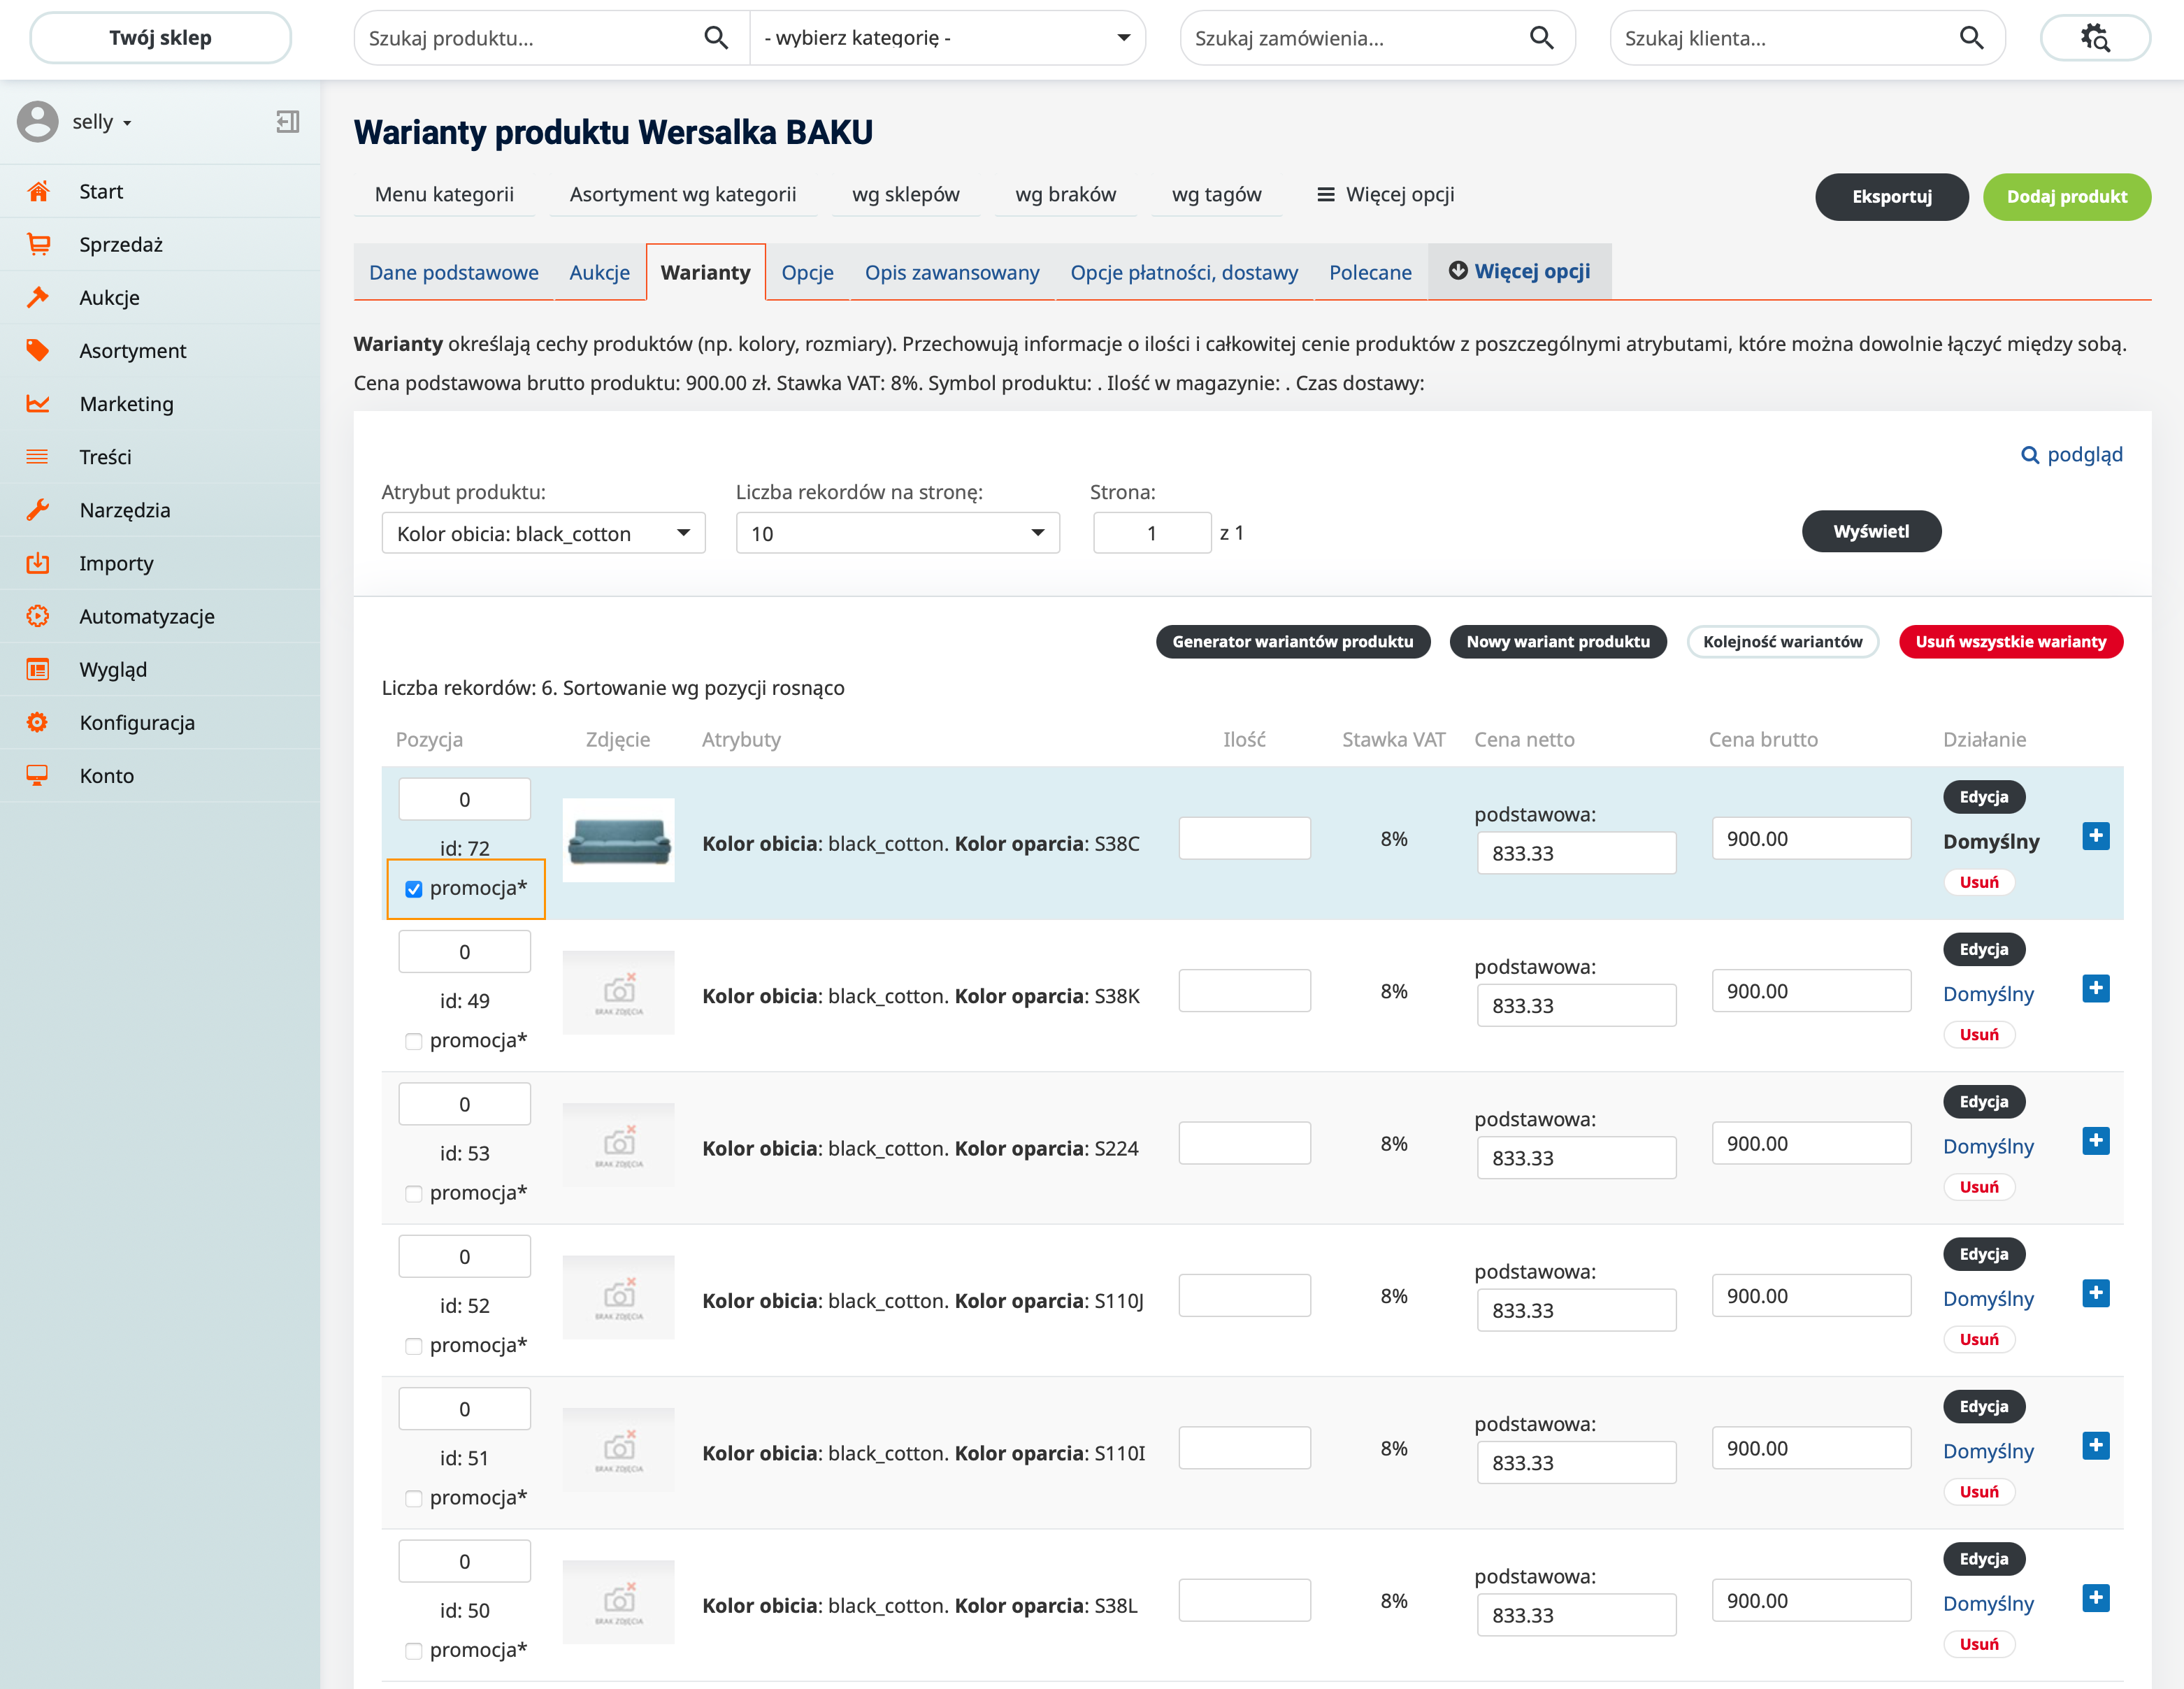Click the Automatyzacje icon
The width and height of the screenshot is (2184, 1689).
click(x=38, y=616)
